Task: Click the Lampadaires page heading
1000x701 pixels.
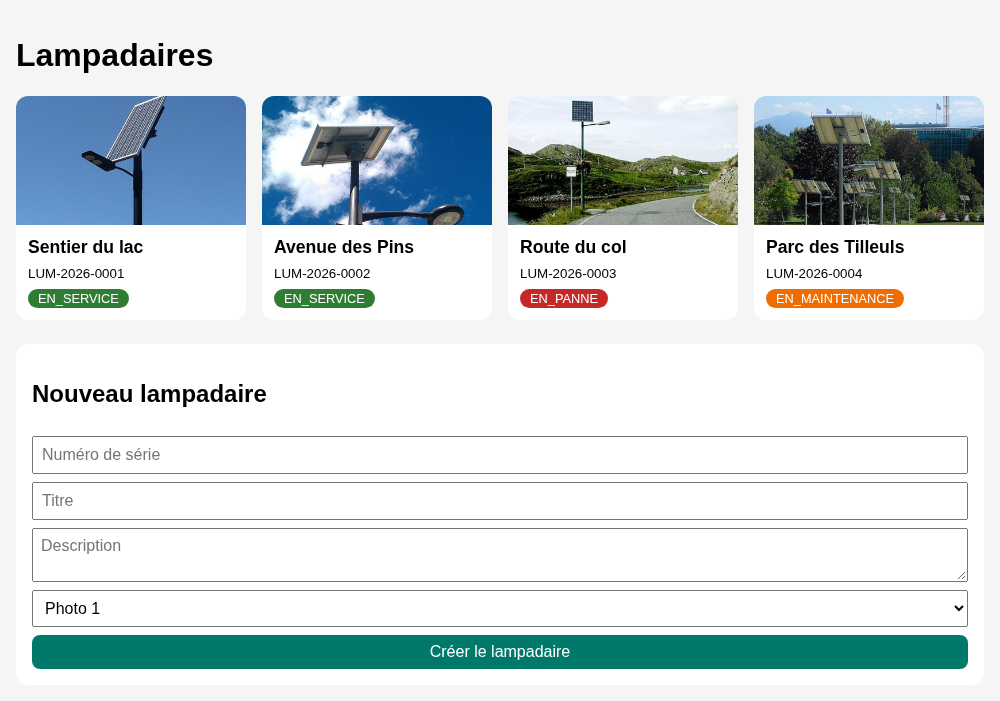Action: click(115, 55)
